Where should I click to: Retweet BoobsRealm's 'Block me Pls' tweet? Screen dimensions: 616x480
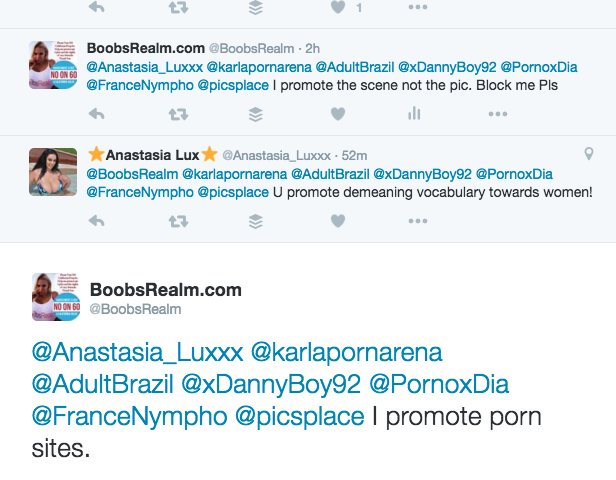tap(178, 114)
